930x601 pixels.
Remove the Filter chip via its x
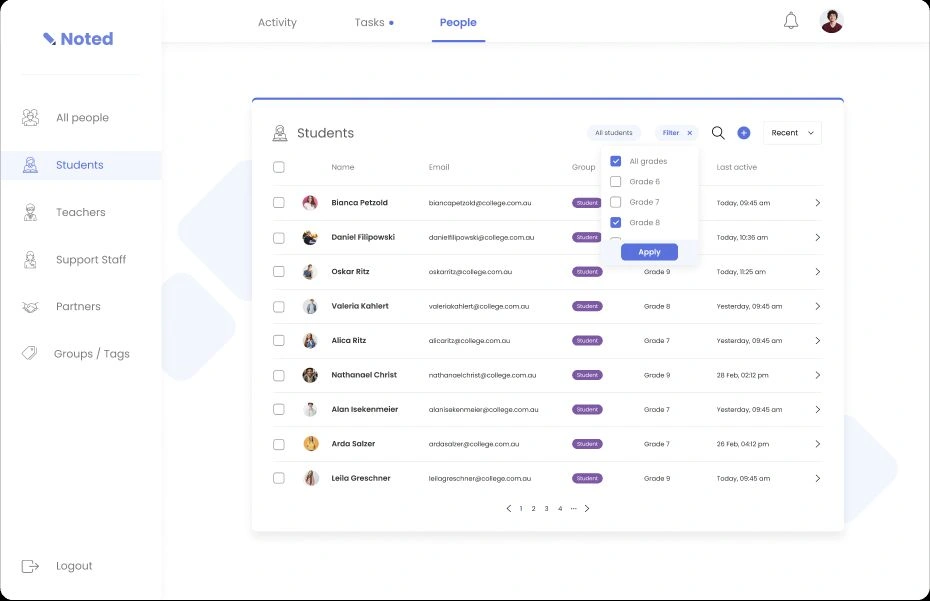coord(690,133)
